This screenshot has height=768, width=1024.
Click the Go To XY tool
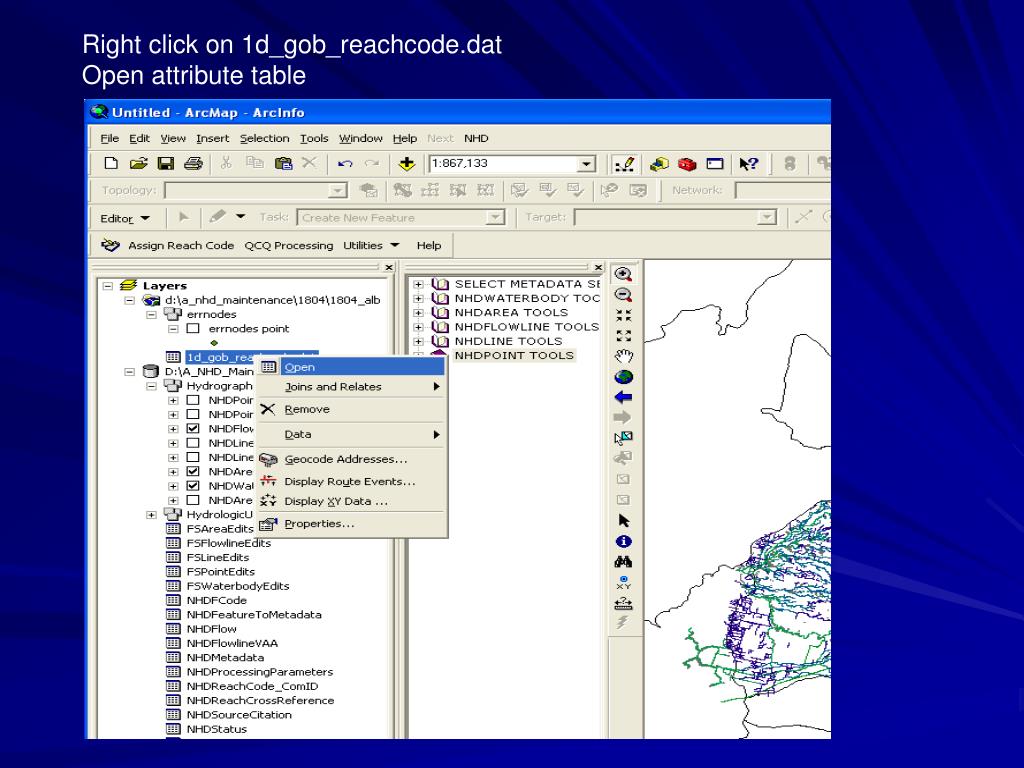coord(624,583)
